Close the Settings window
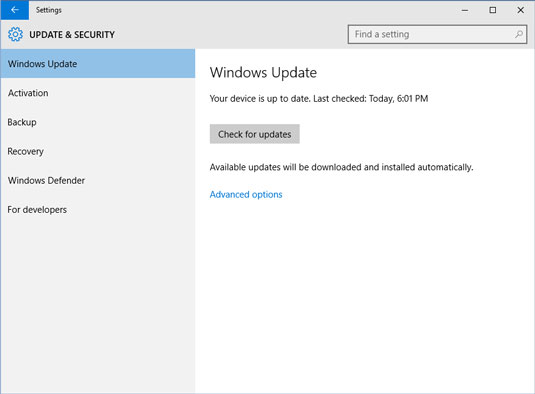This screenshot has width=535, height=394. pyautogui.click(x=521, y=10)
